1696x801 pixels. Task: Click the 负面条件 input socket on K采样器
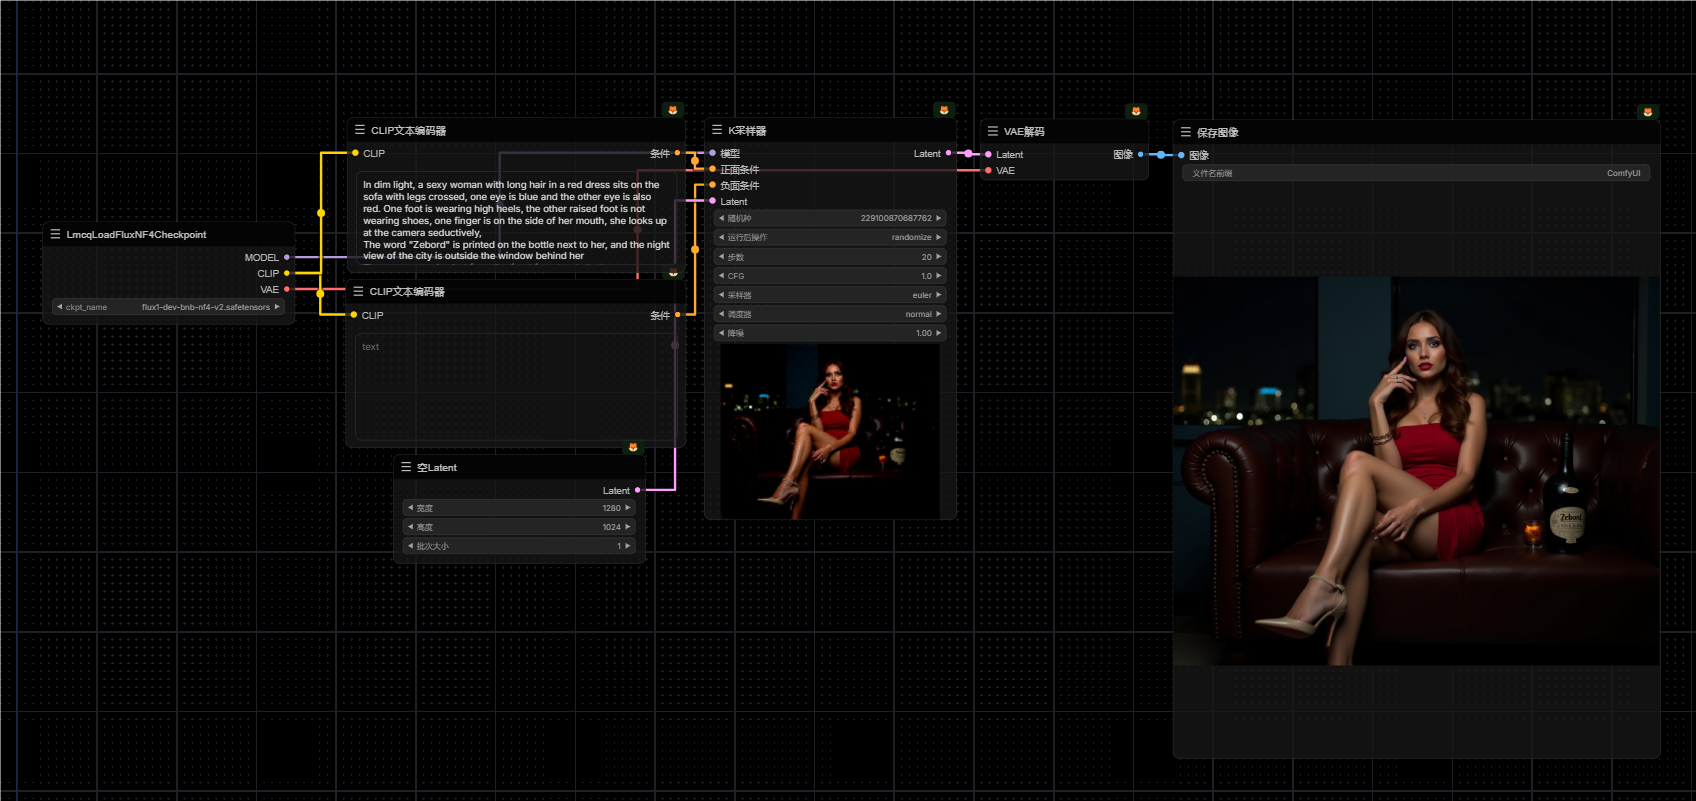(712, 185)
